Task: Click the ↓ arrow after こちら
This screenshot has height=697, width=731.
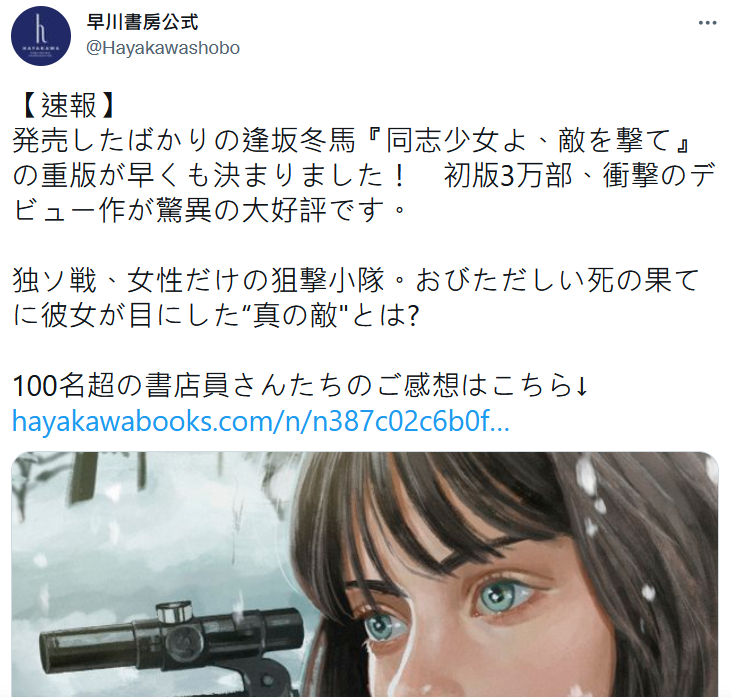Action: pos(581,386)
